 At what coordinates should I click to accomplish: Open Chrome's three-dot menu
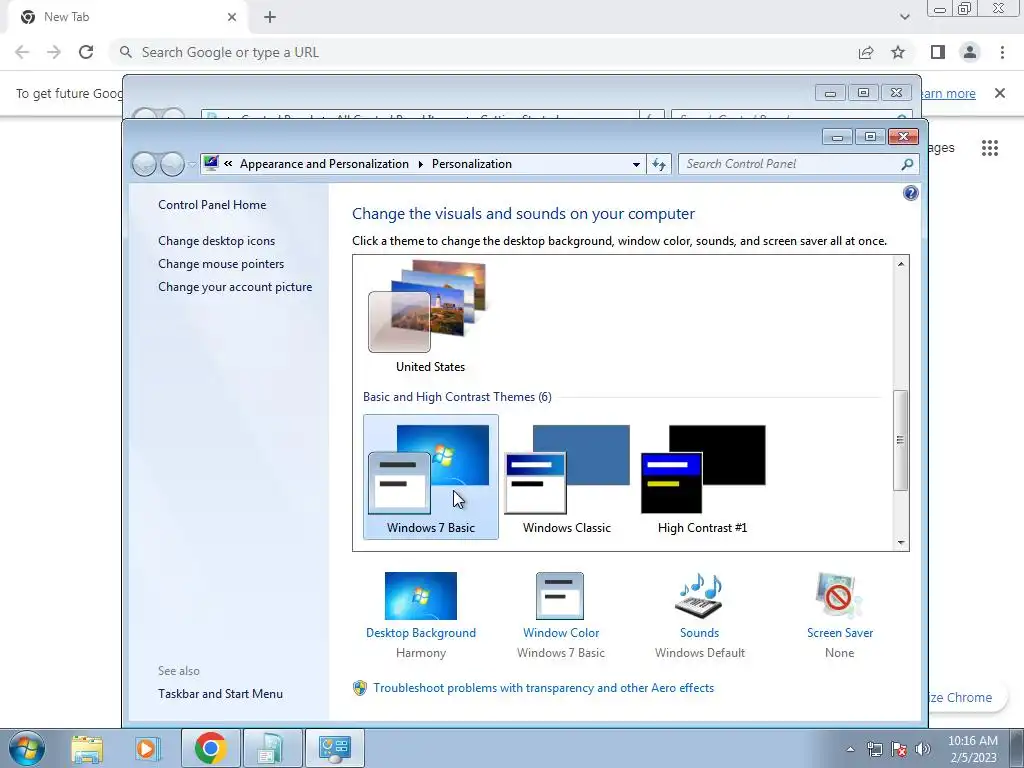click(x=1002, y=52)
